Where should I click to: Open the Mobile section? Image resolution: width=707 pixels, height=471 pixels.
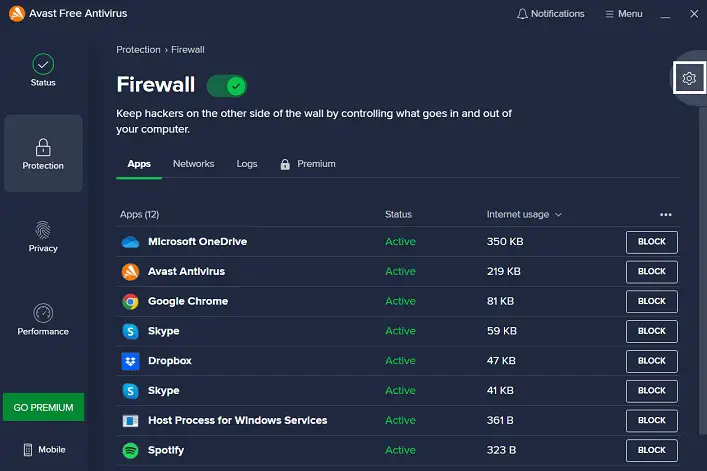point(44,449)
